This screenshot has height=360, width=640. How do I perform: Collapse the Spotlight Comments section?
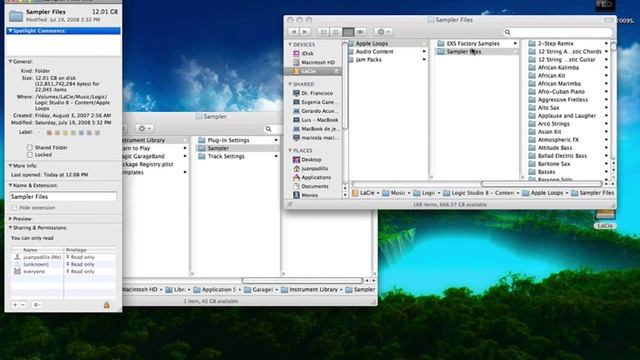point(10,31)
